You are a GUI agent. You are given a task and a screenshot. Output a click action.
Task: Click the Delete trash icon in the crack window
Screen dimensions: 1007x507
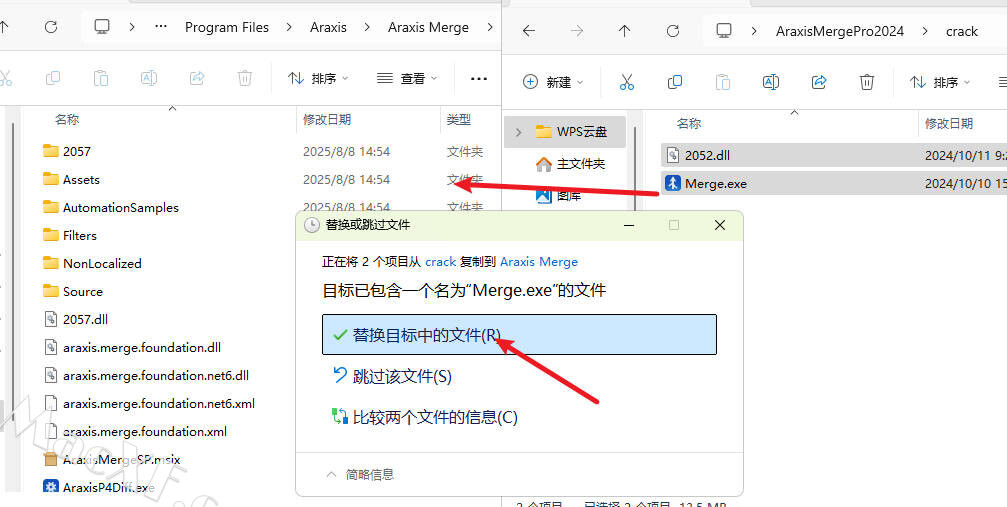(x=866, y=82)
